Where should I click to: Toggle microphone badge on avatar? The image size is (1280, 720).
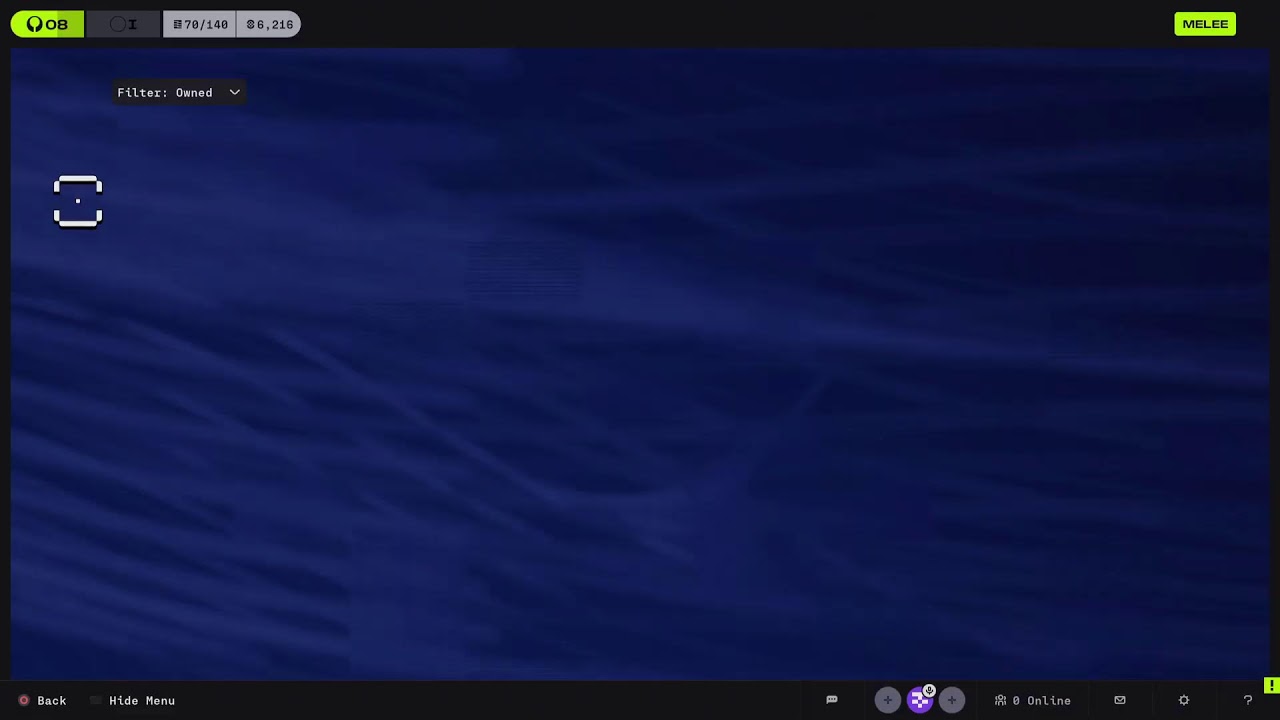click(x=929, y=690)
